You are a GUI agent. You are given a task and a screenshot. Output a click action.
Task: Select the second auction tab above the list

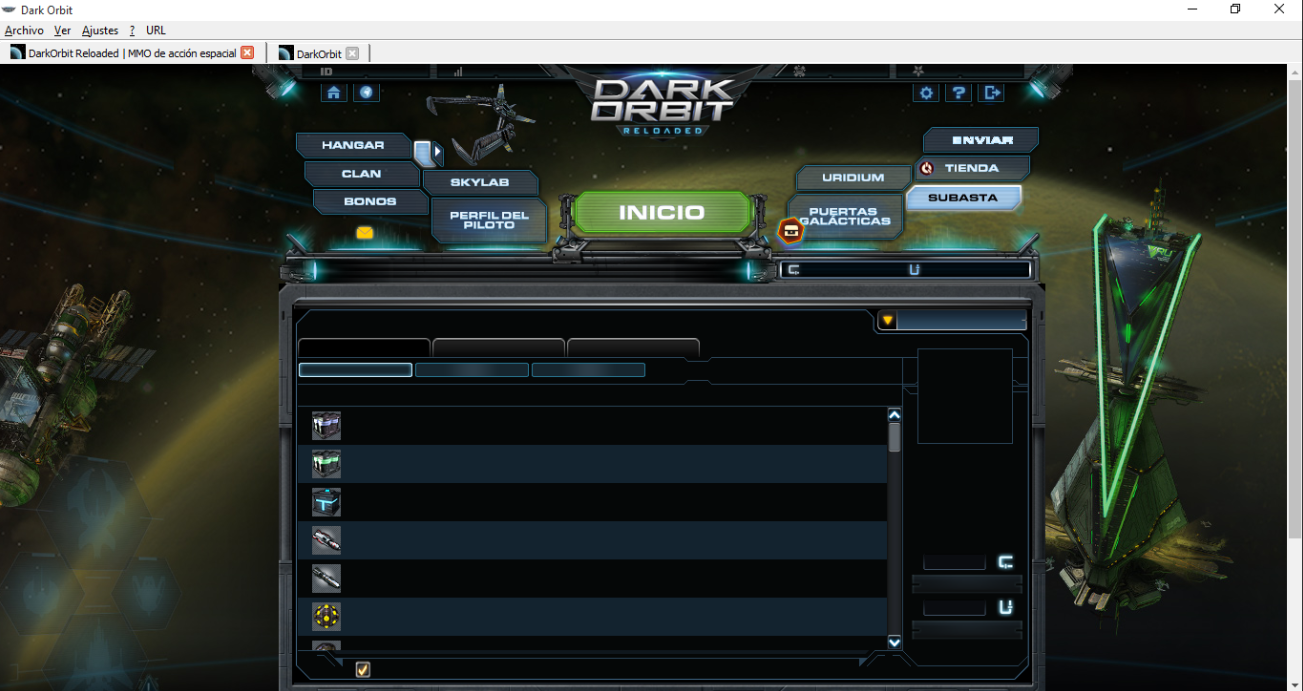[x=499, y=348]
